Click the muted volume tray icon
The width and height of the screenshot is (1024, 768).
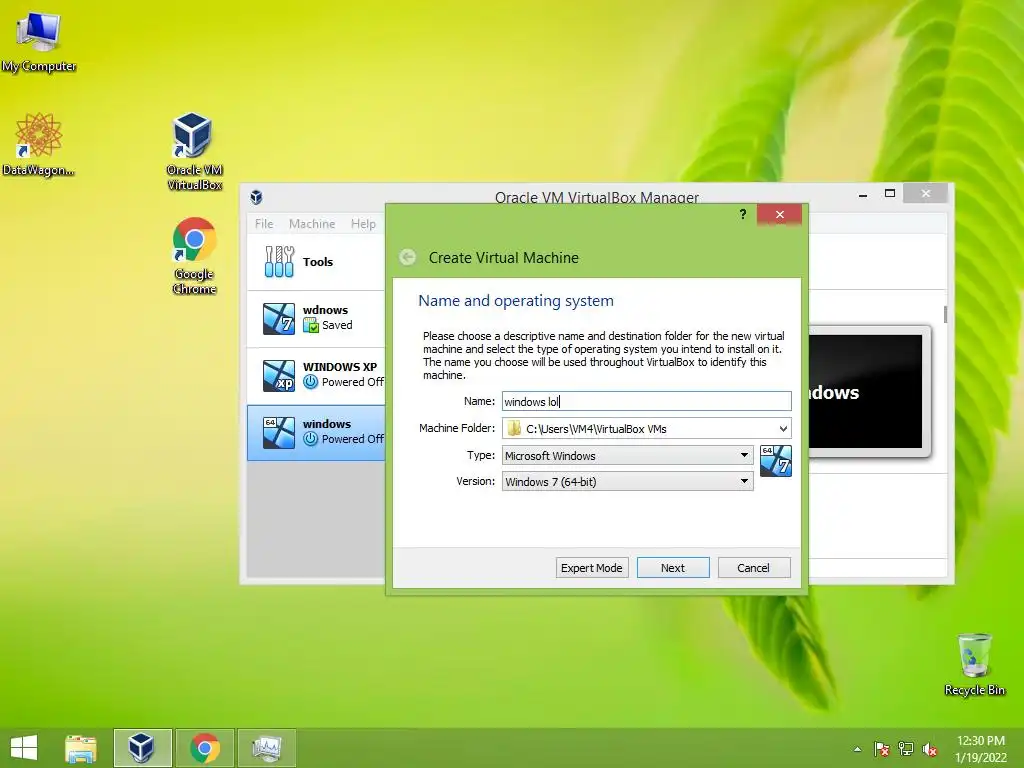point(930,749)
